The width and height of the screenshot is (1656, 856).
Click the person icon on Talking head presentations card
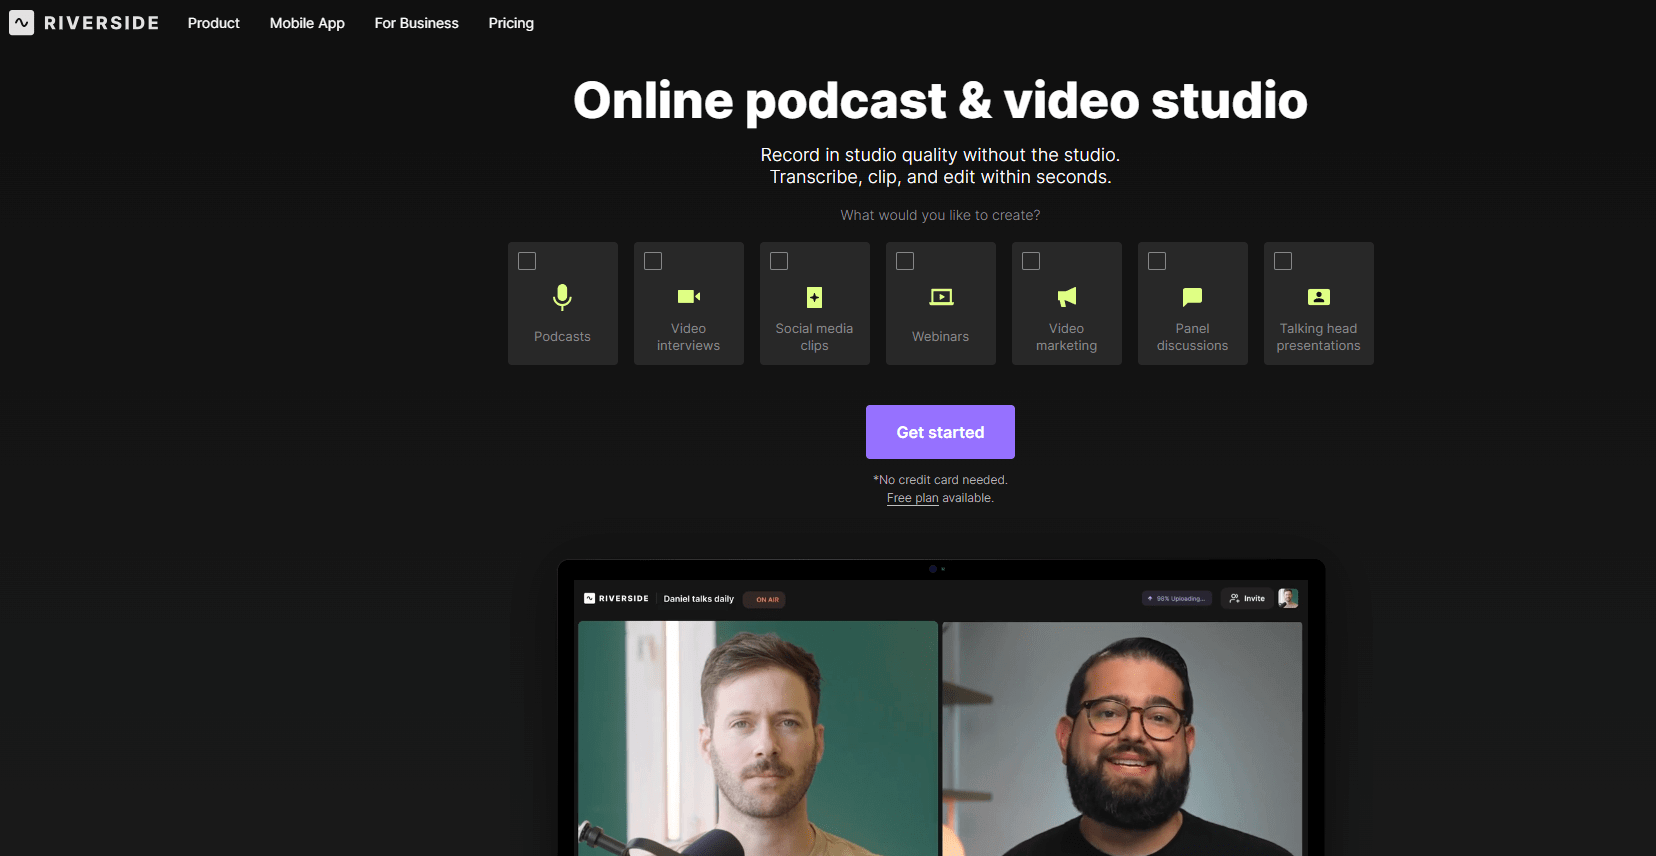pos(1319,297)
